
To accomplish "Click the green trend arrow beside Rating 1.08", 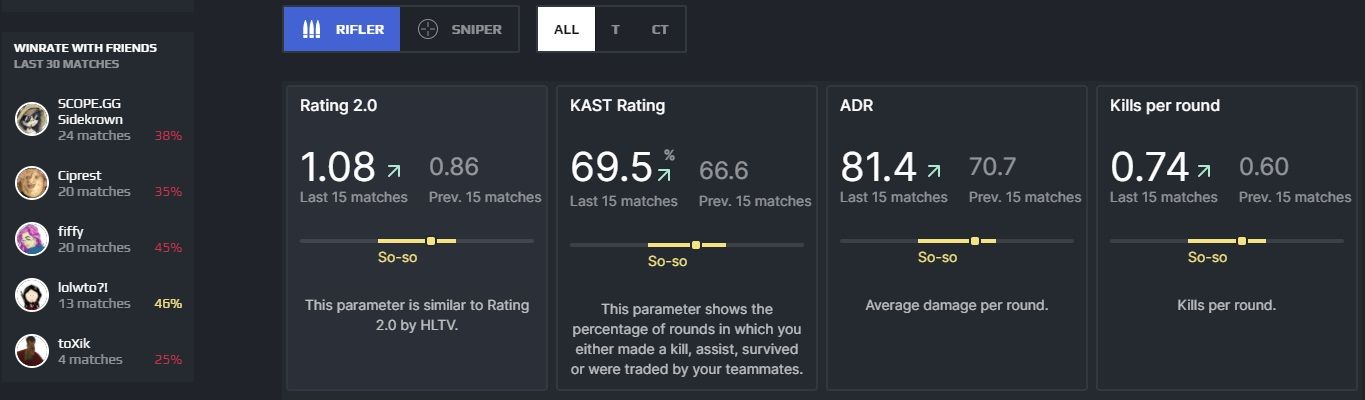I will pyautogui.click(x=394, y=170).
